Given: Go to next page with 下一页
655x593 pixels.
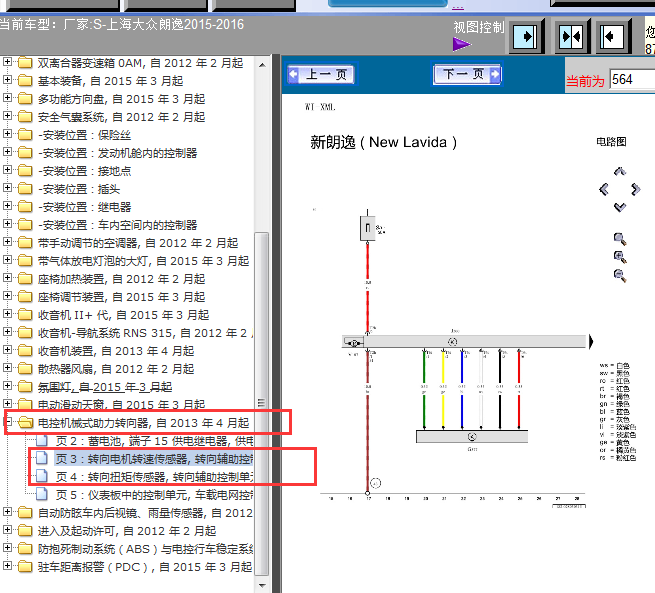Looking at the screenshot, I should (x=467, y=74).
